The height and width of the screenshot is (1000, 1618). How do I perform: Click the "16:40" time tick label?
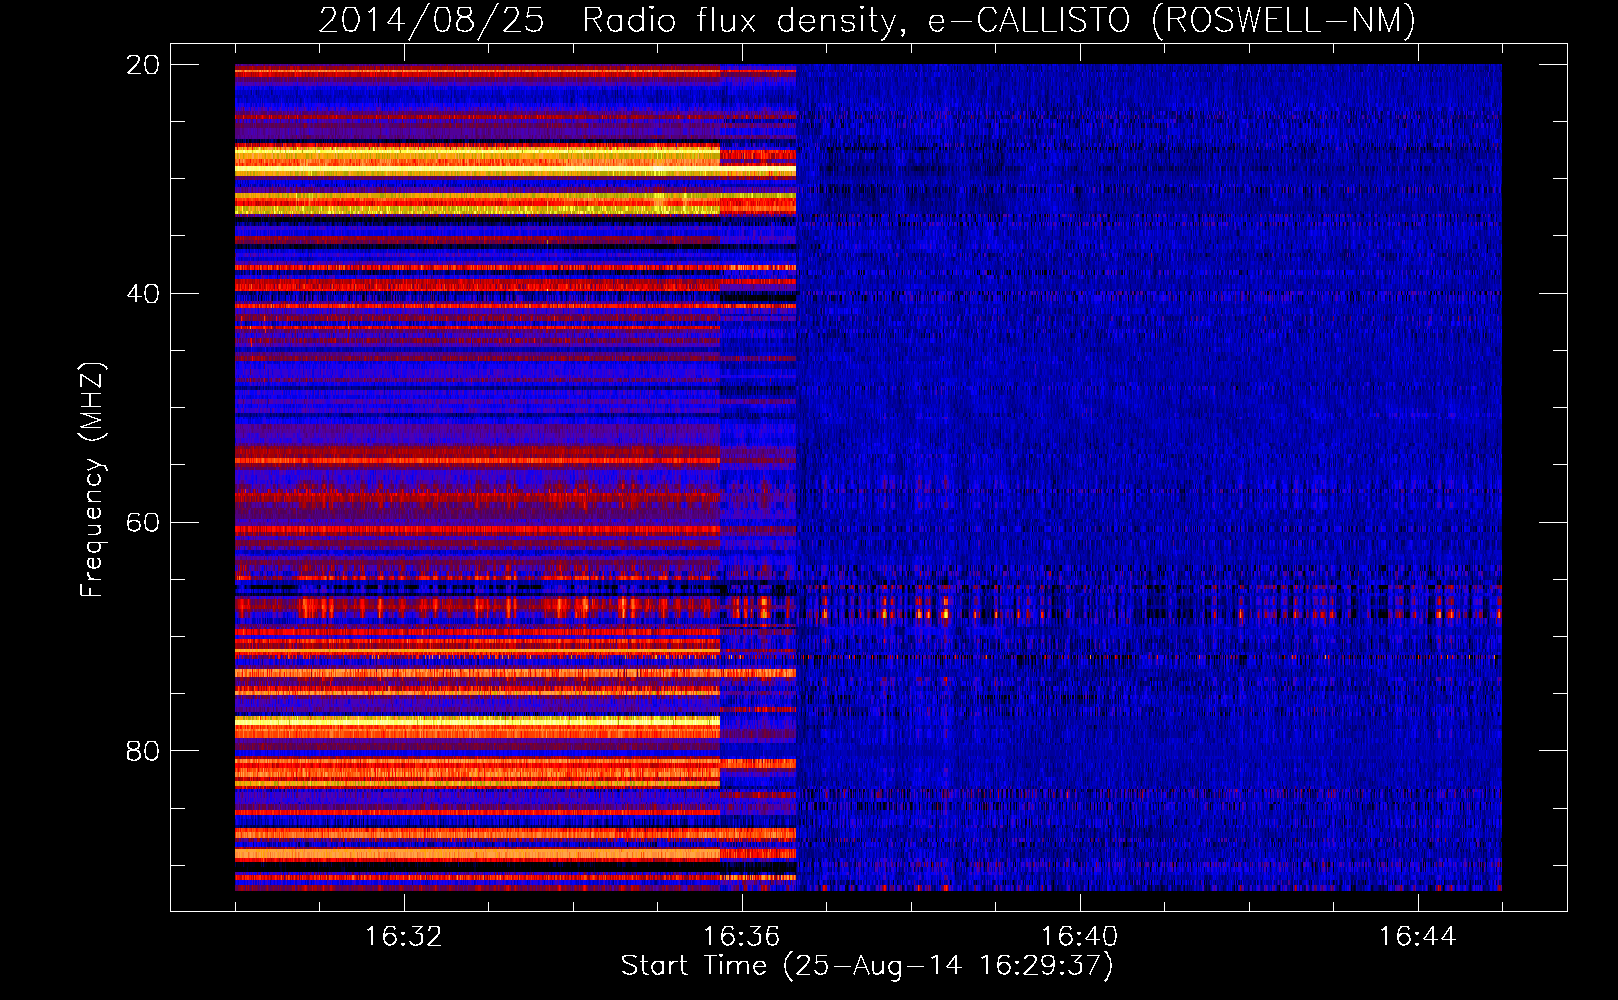(1080, 937)
